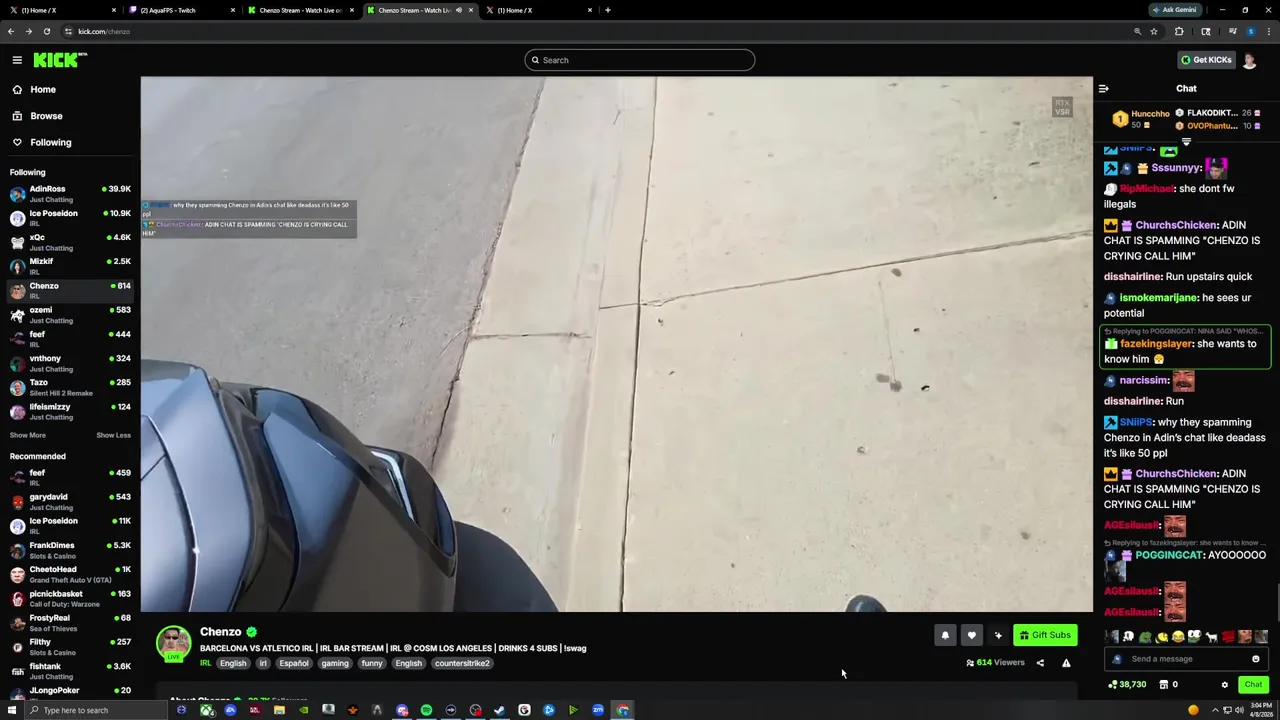Click the funny tag
Screen dimensions: 1280x720
(372, 663)
